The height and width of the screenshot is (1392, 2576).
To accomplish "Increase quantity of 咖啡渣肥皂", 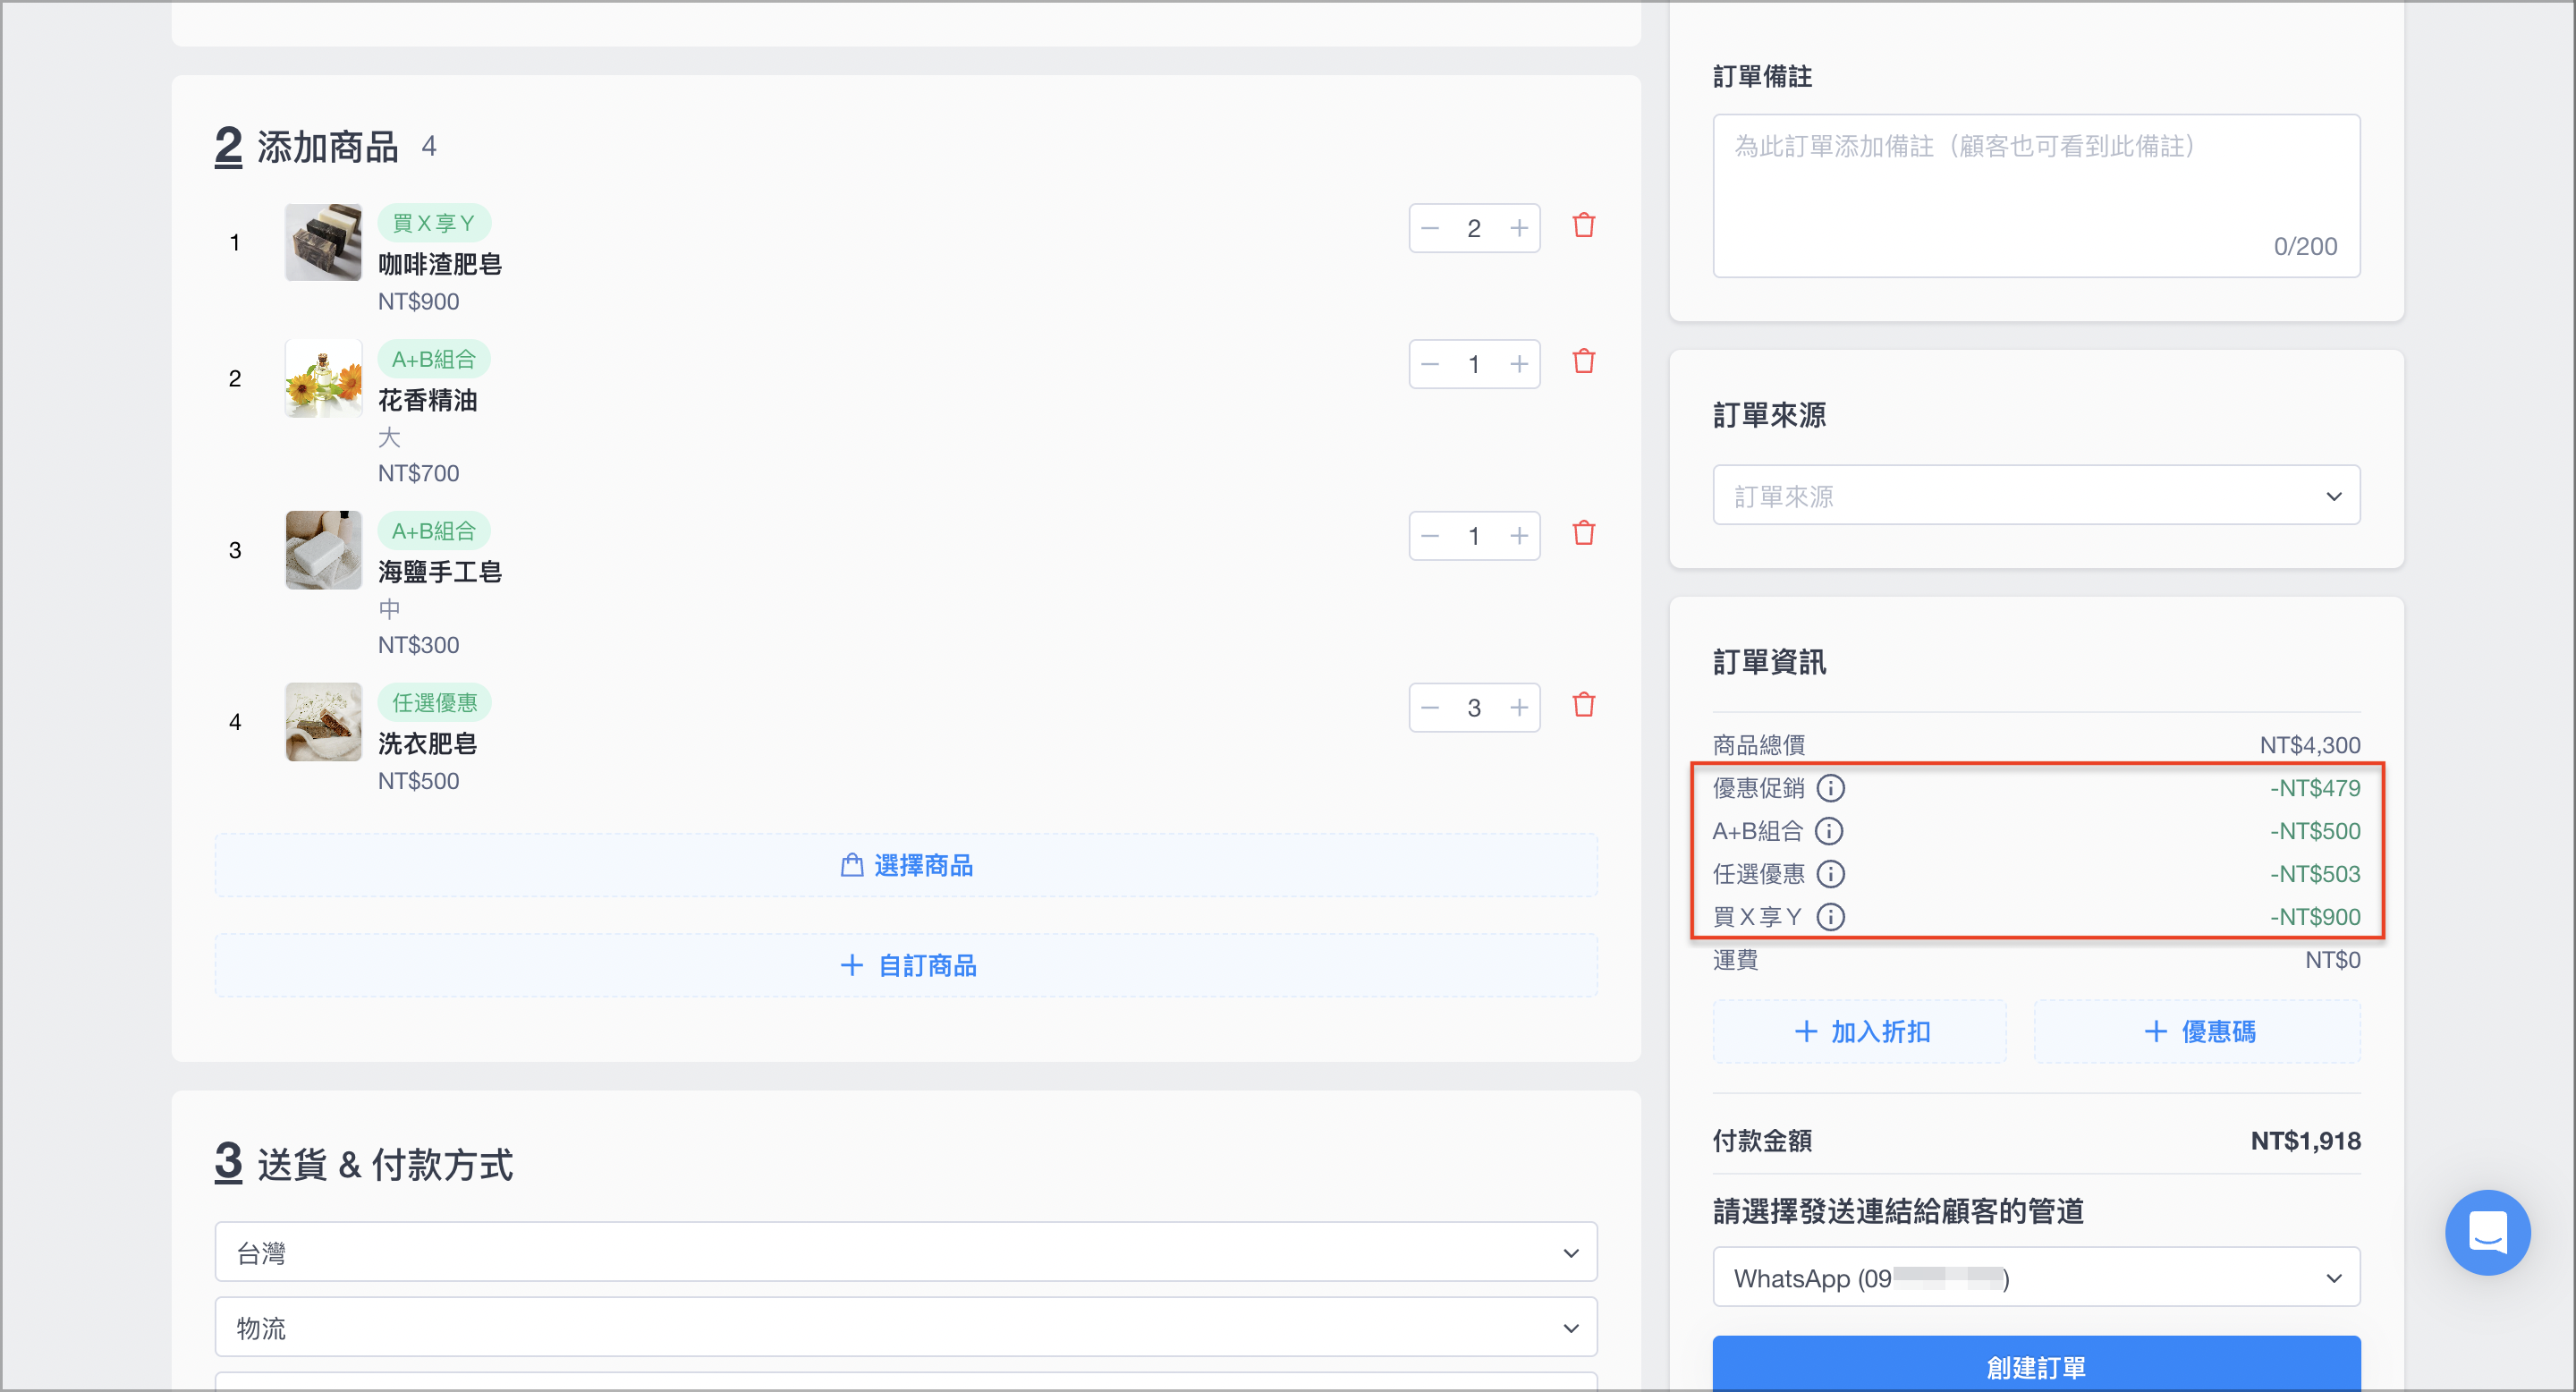I will point(1519,229).
